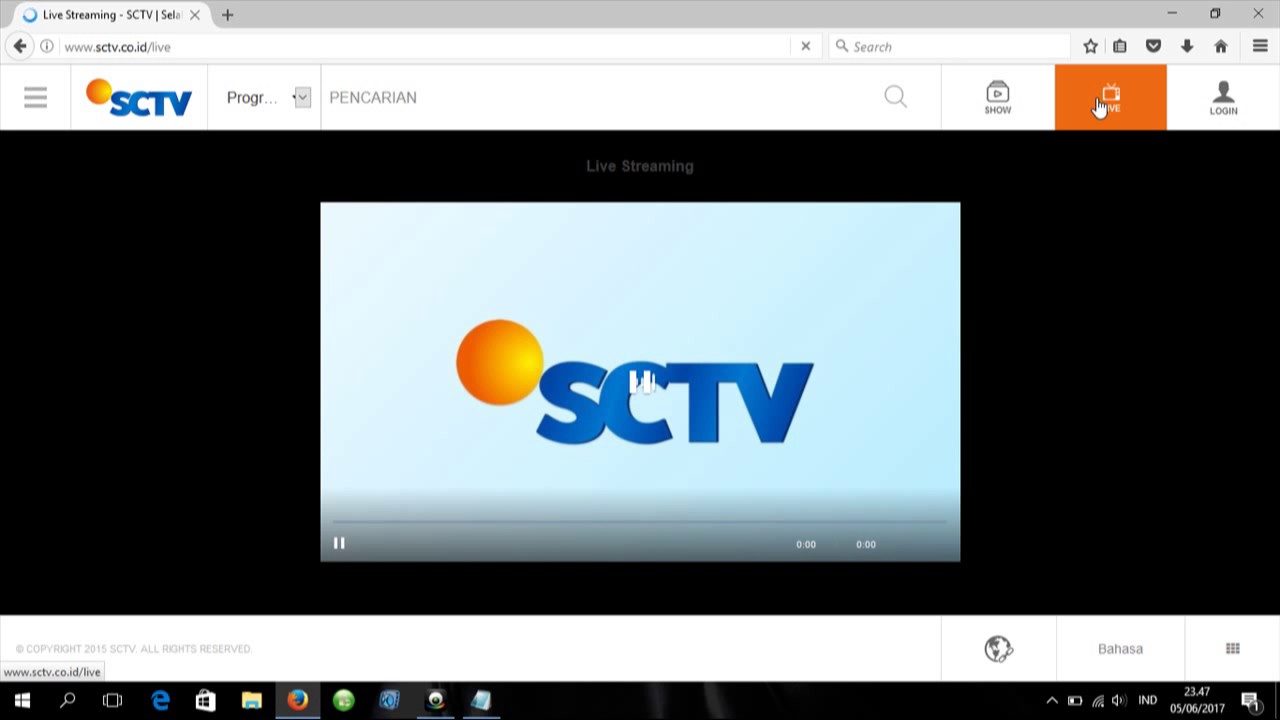Image resolution: width=1280 pixels, height=720 pixels.
Task: Bookmark this page with the star
Action: pos(1090,46)
